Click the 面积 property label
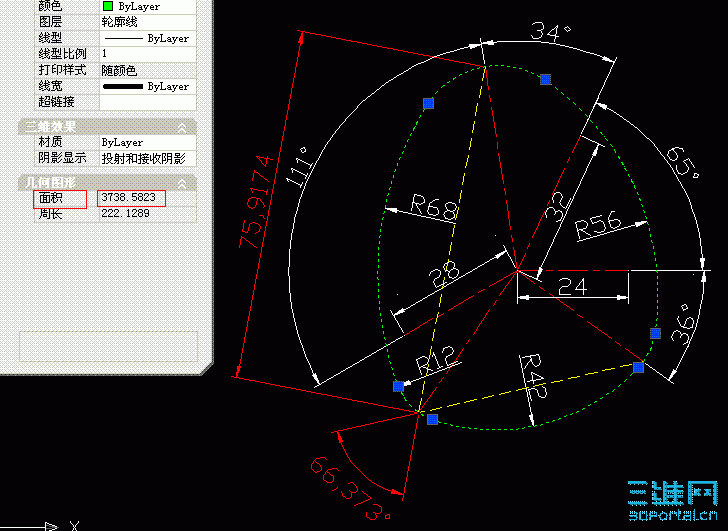728x531 pixels. pyautogui.click(x=50, y=198)
